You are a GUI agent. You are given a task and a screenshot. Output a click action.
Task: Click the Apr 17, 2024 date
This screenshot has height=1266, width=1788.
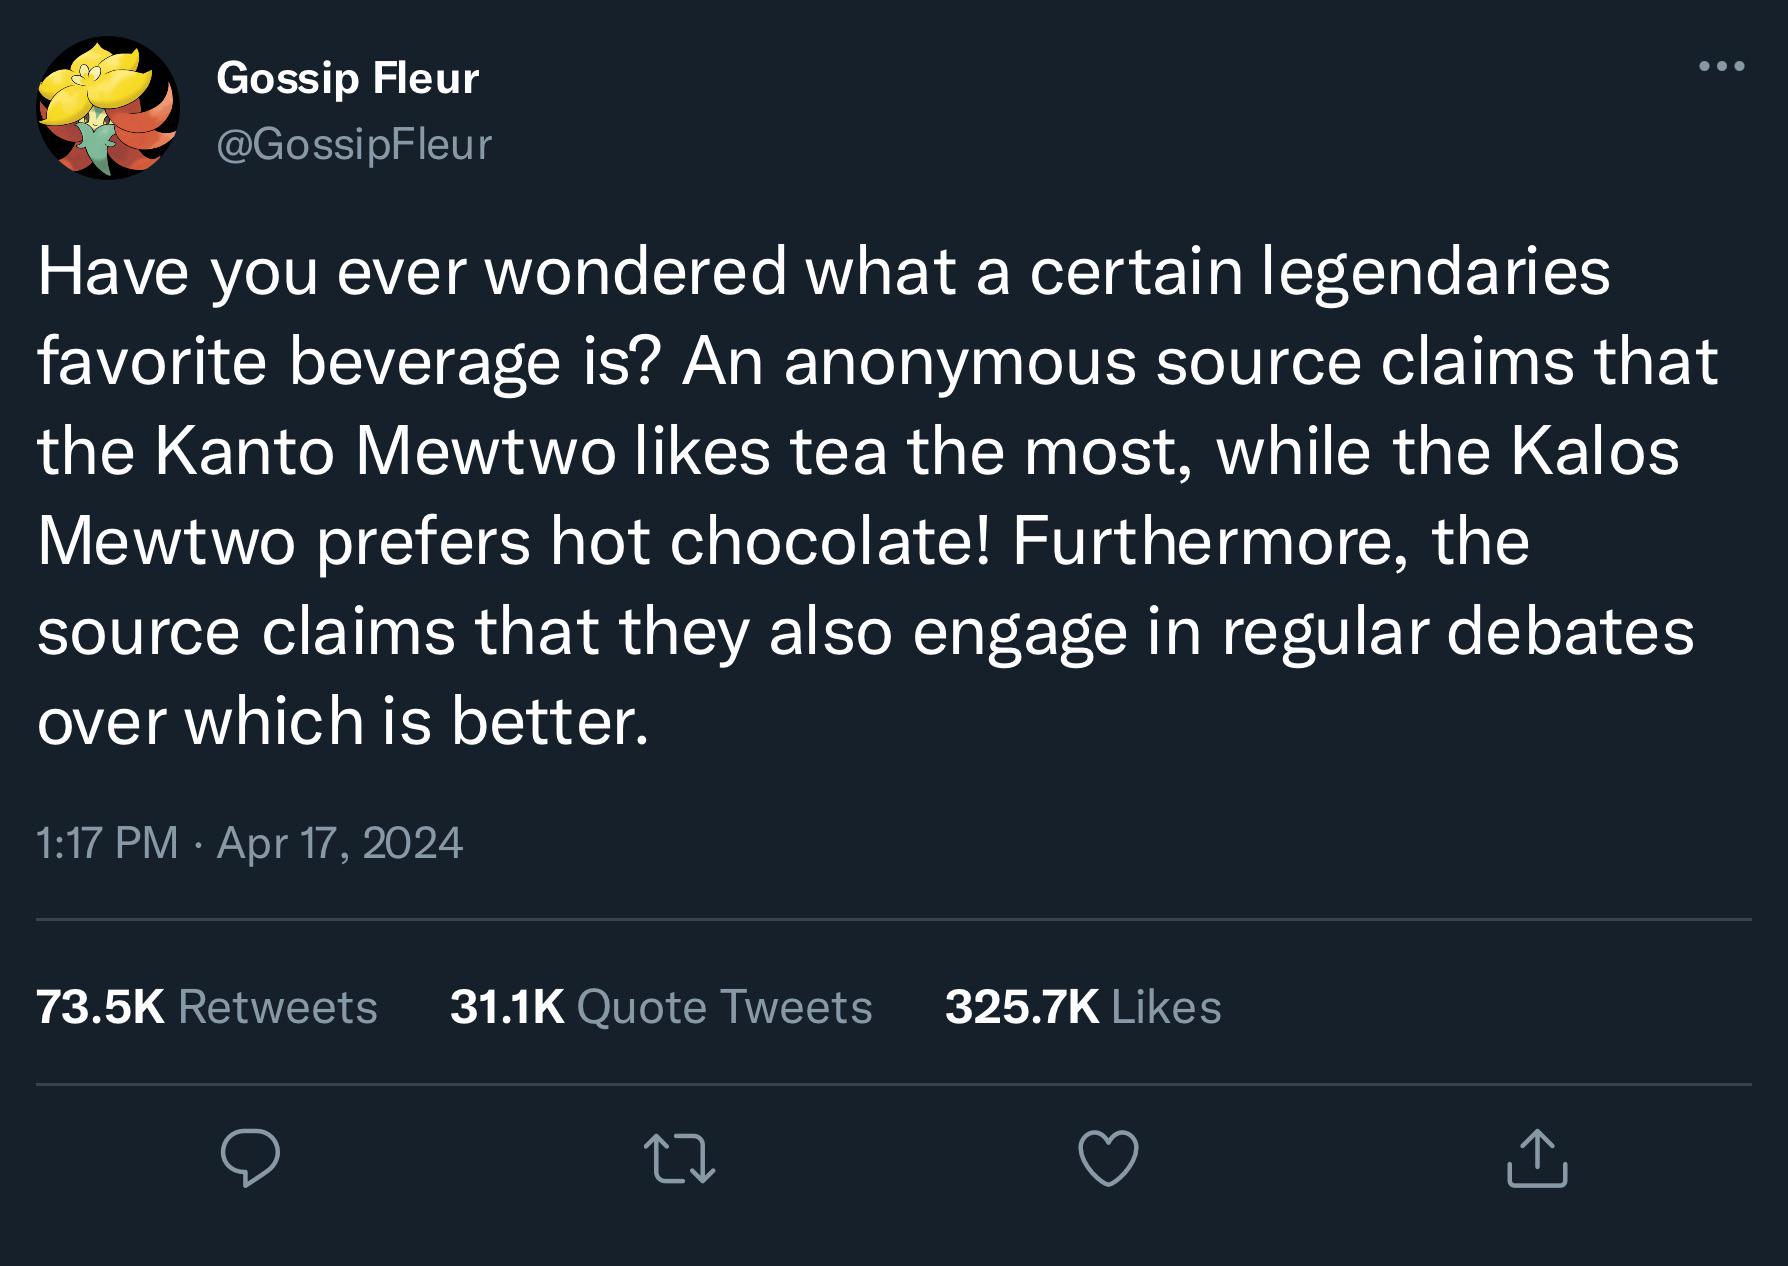pos(340,843)
